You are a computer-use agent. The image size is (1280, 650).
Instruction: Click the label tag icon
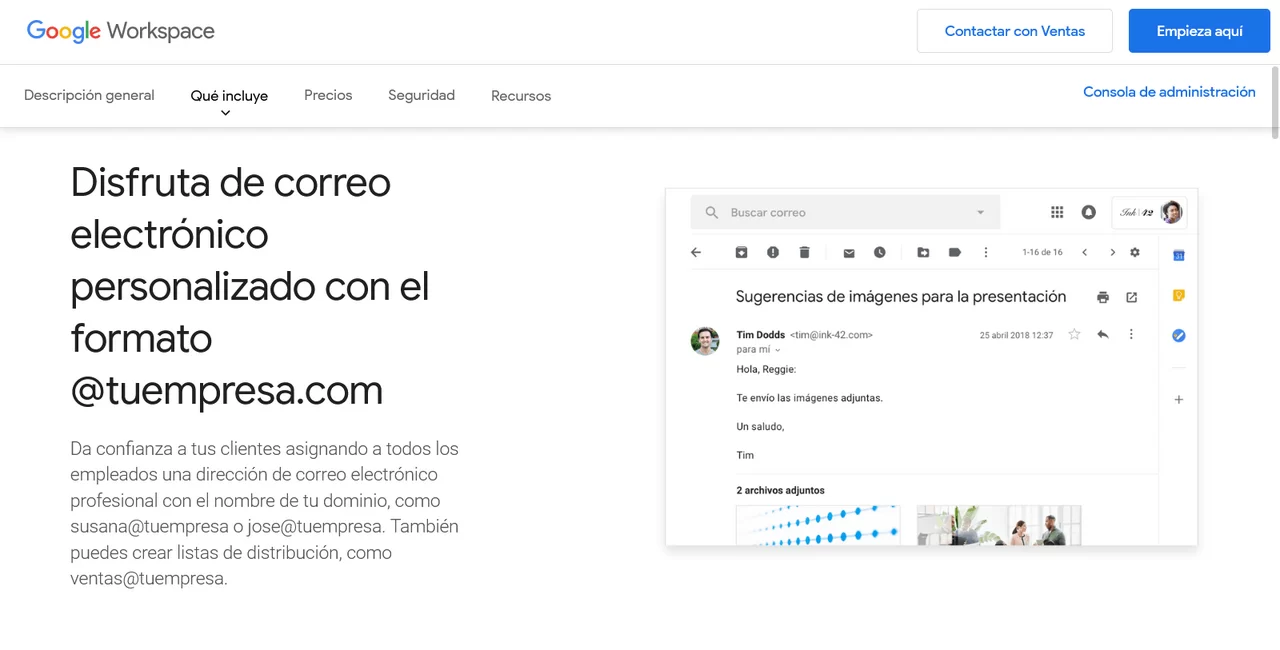click(955, 252)
